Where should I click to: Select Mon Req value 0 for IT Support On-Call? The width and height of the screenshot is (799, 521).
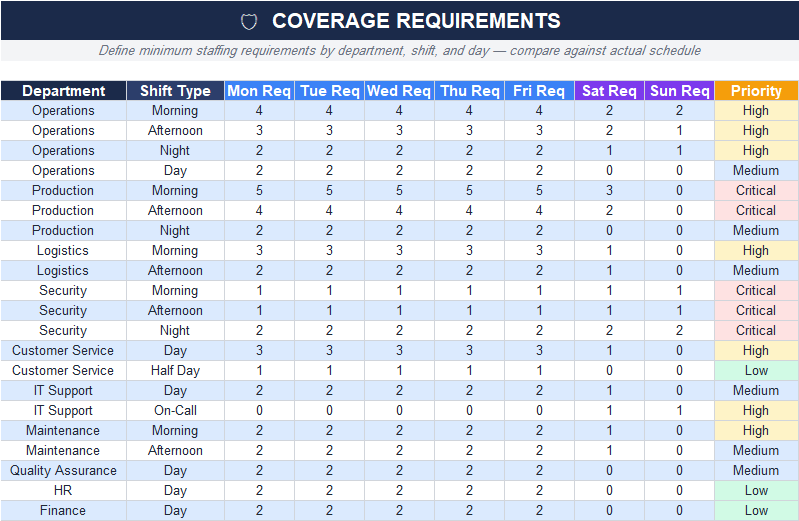(x=259, y=410)
